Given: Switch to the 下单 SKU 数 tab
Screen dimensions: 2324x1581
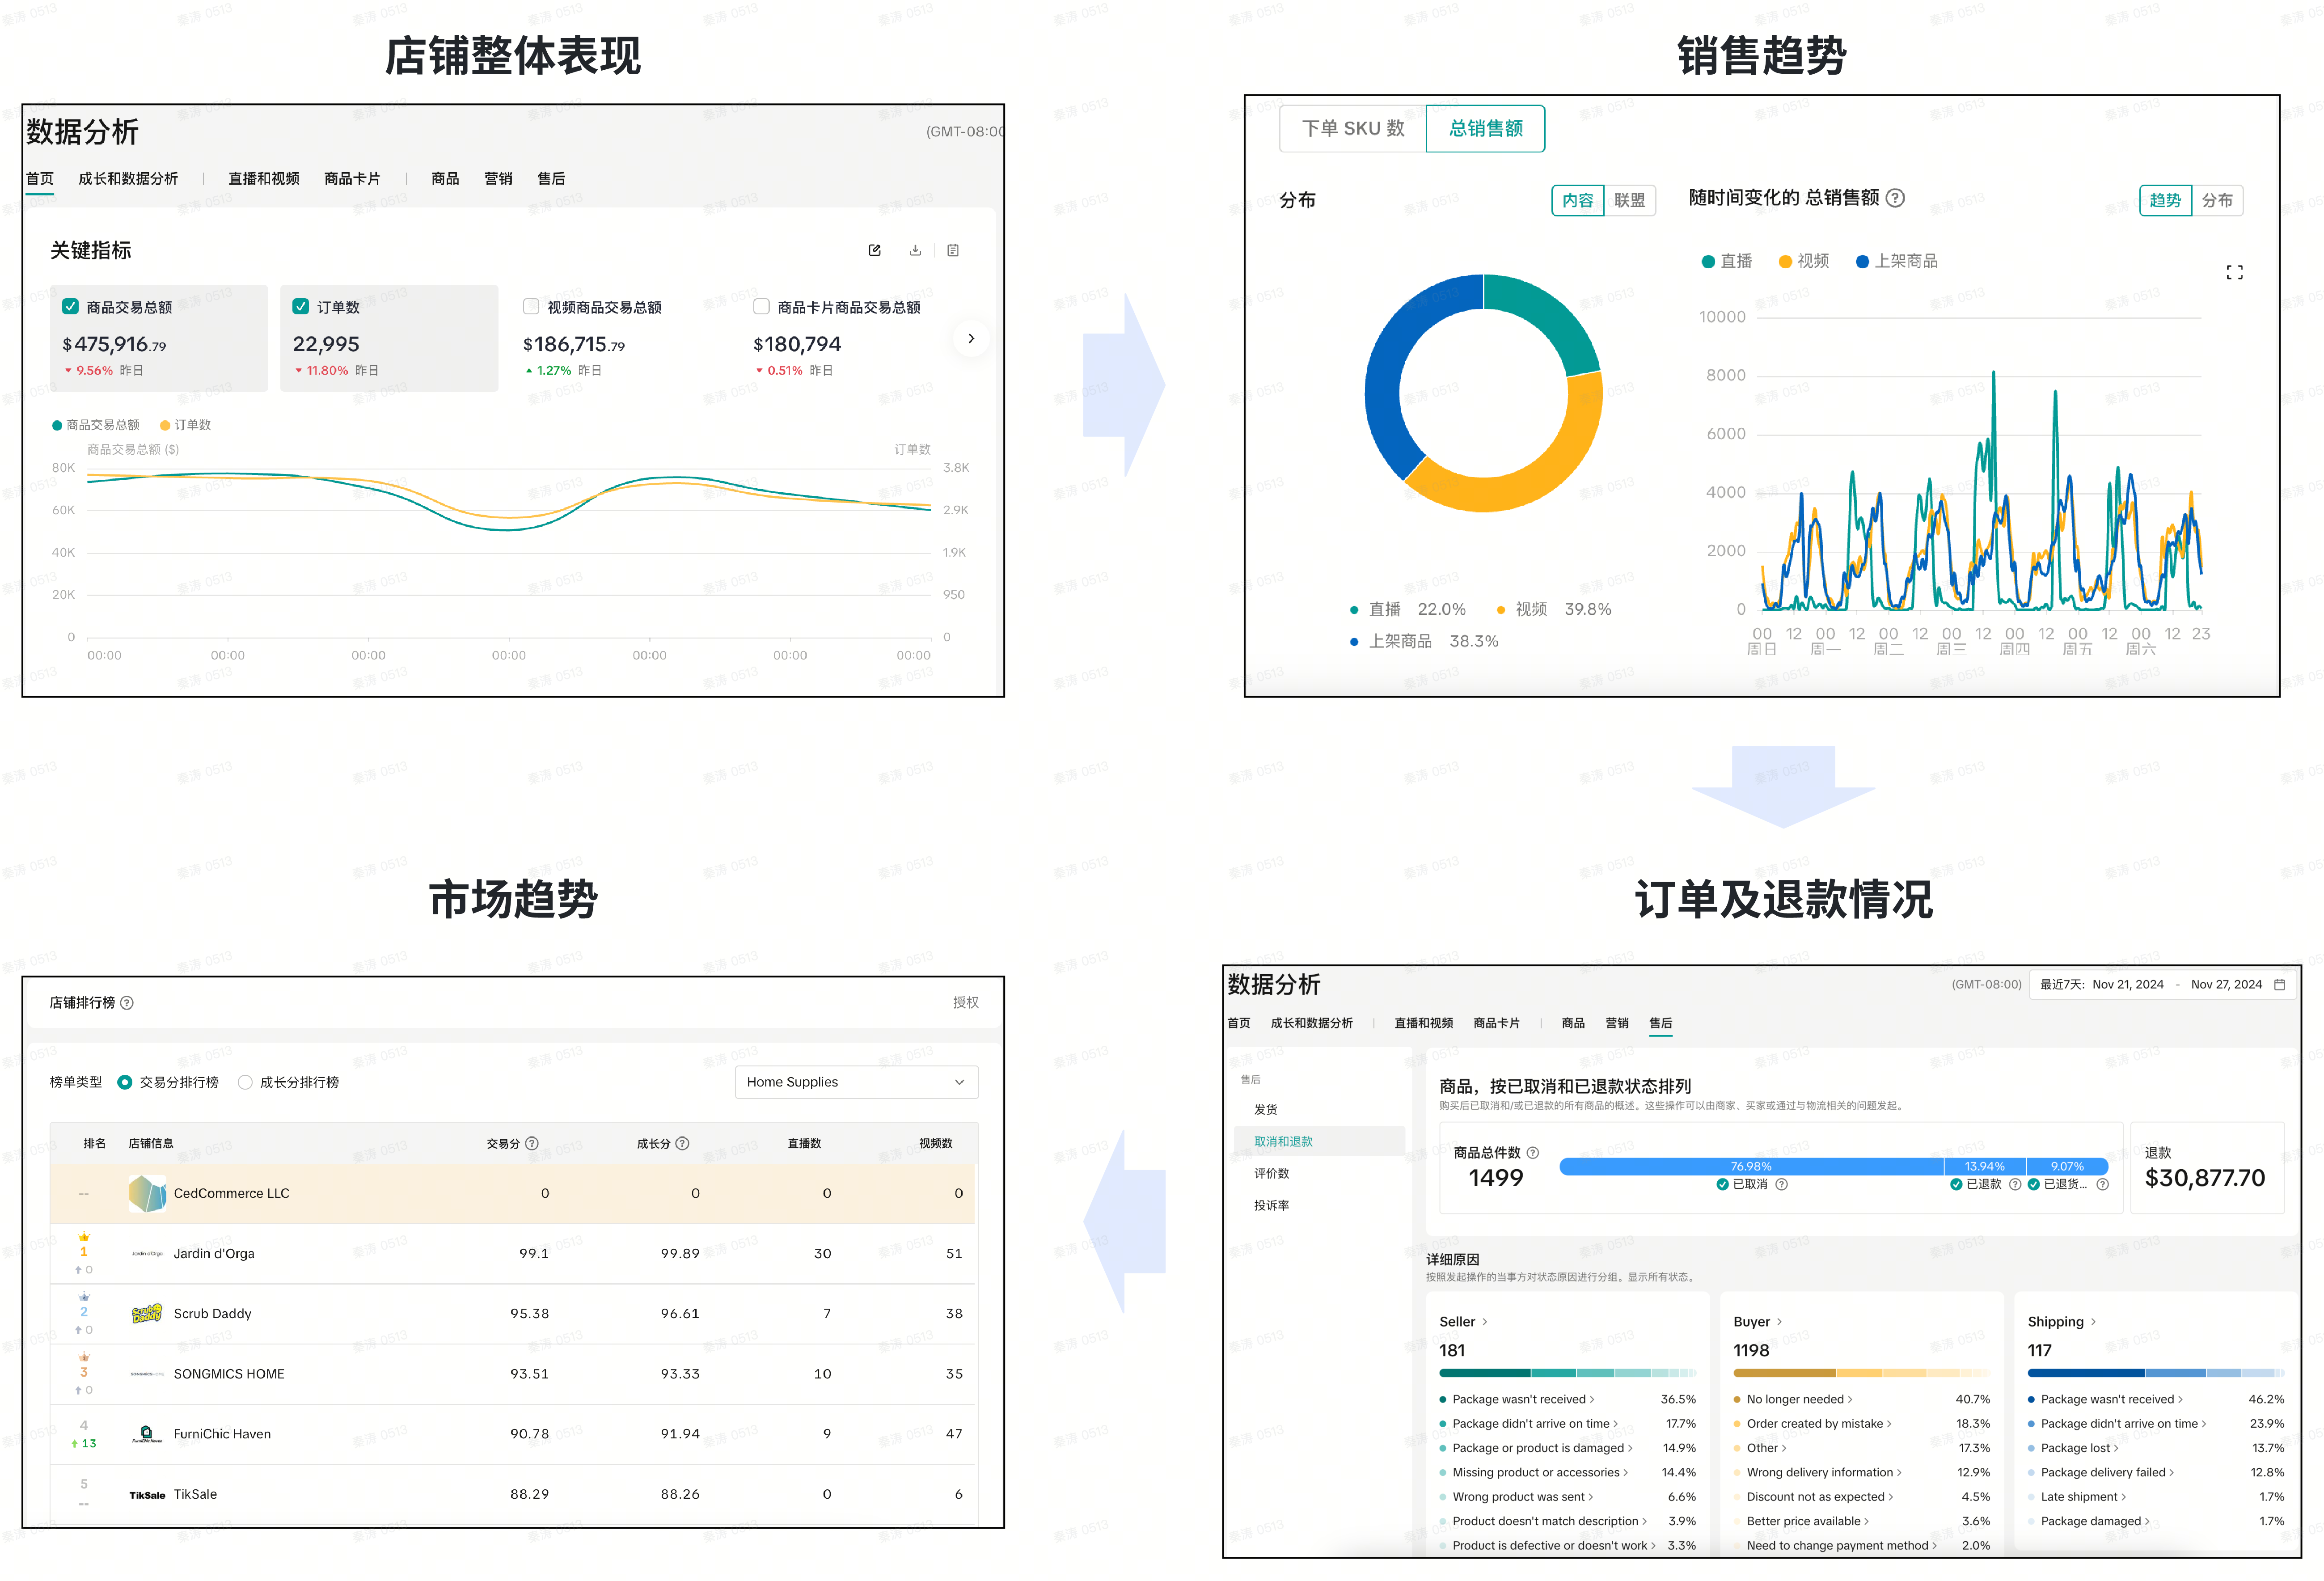Looking at the screenshot, I should (1352, 128).
